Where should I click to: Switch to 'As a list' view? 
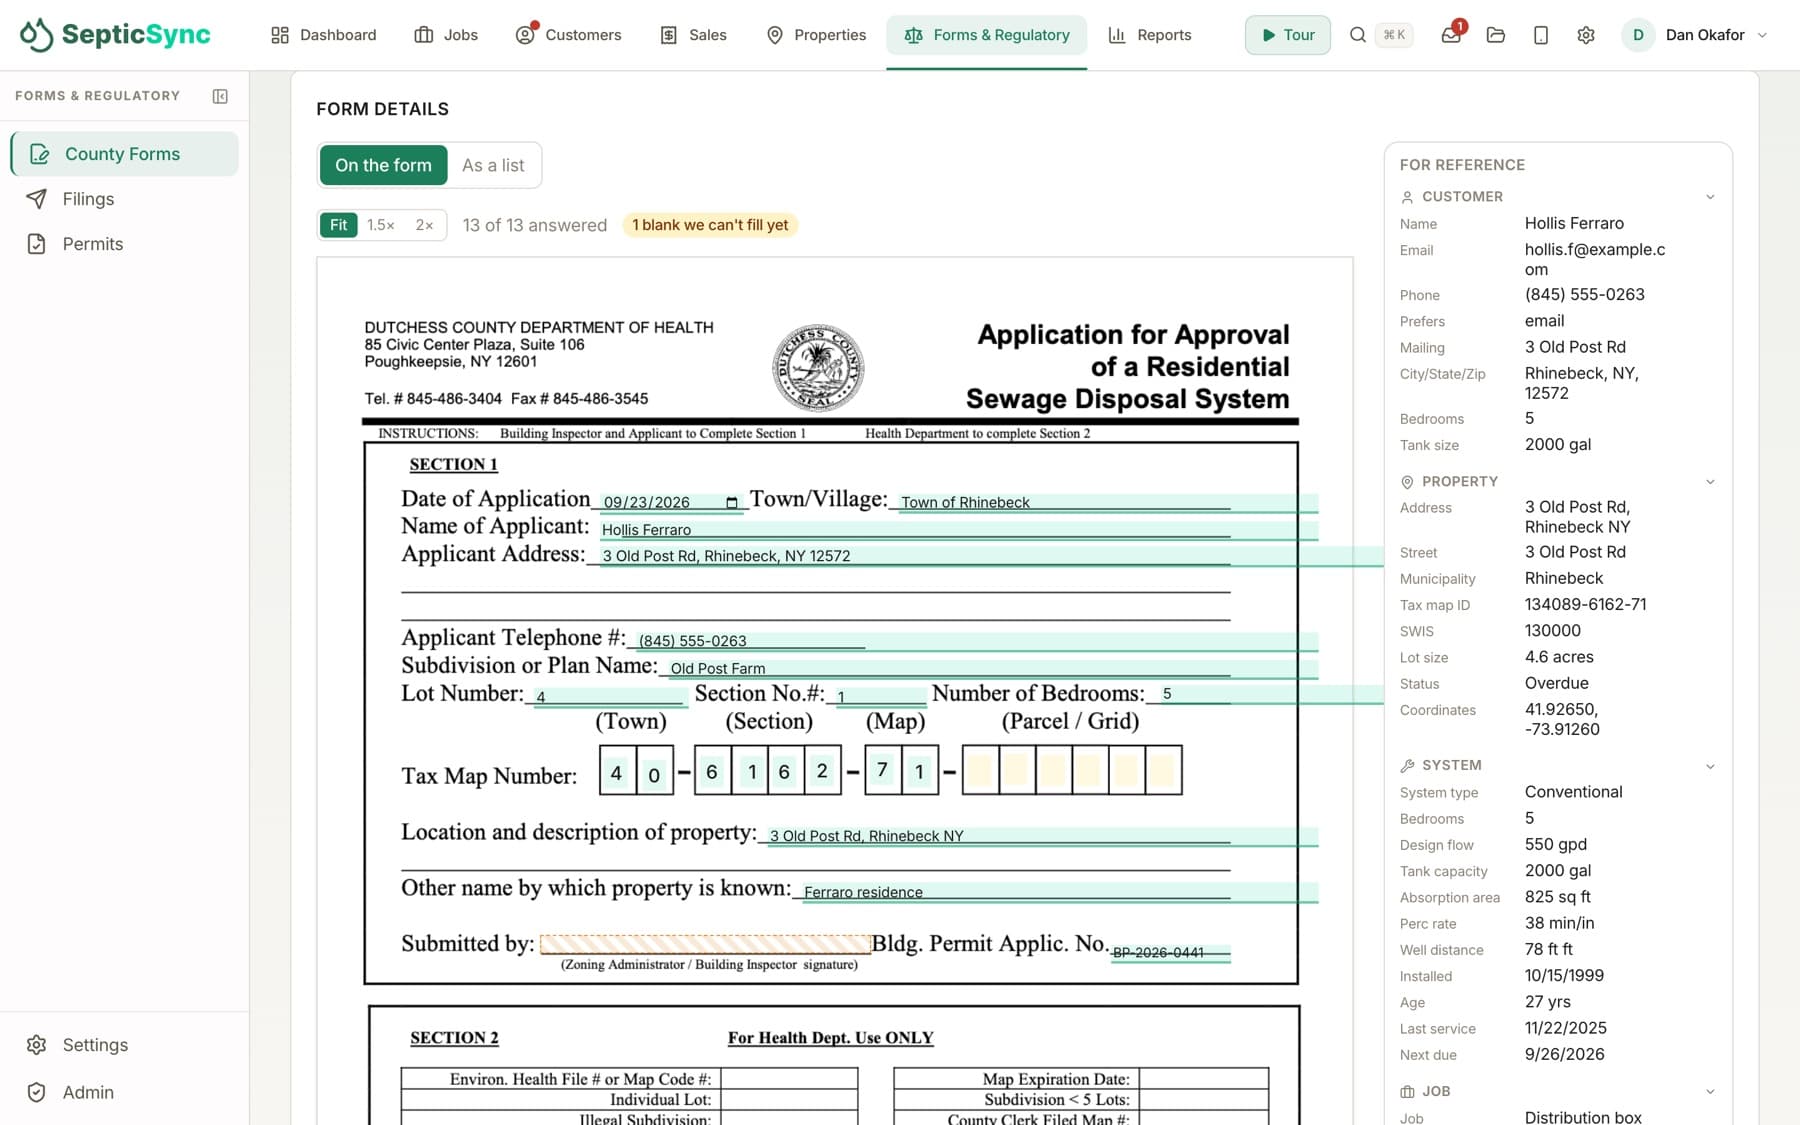click(x=493, y=165)
